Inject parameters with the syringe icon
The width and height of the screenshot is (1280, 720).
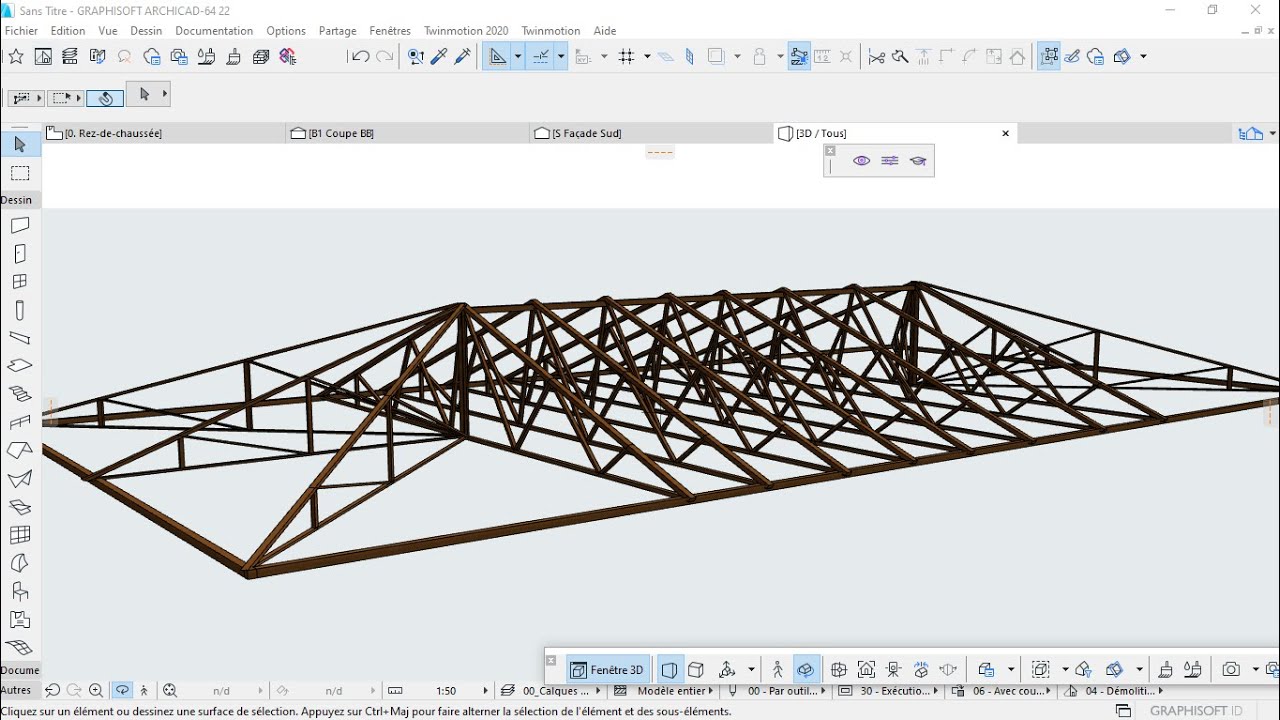click(461, 57)
